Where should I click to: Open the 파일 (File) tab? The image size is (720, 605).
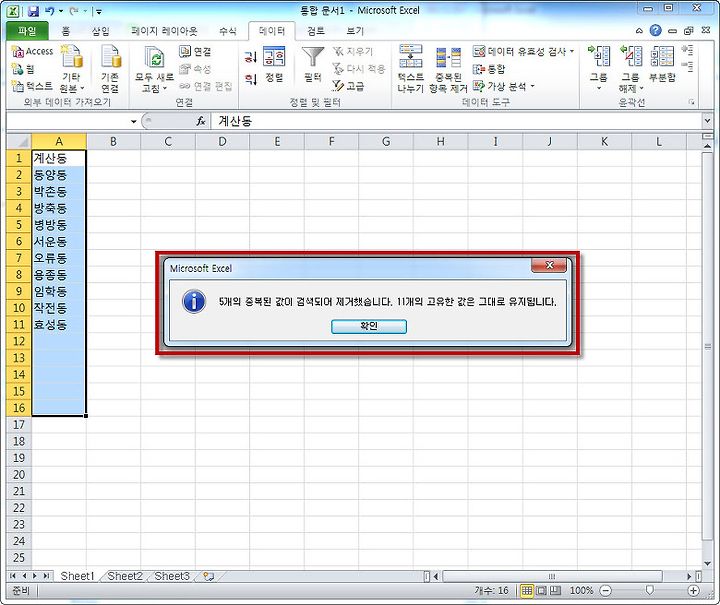[27, 31]
